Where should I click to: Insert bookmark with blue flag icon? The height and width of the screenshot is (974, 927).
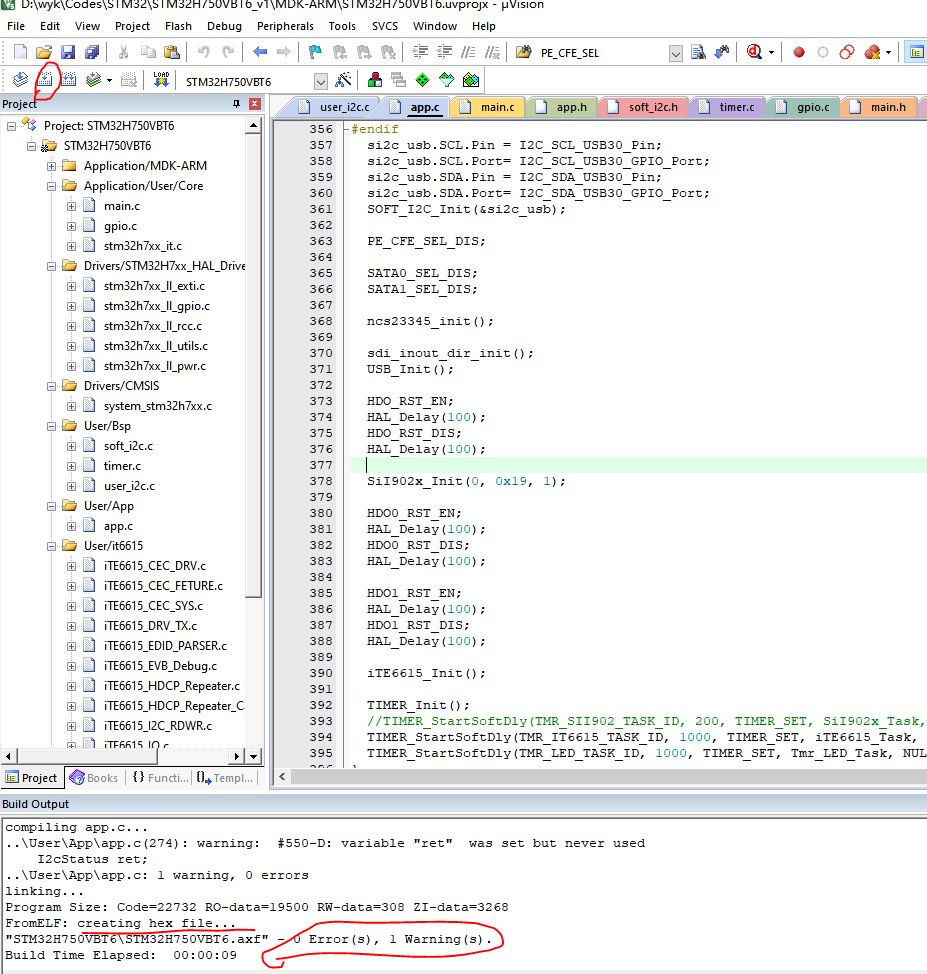[315, 52]
